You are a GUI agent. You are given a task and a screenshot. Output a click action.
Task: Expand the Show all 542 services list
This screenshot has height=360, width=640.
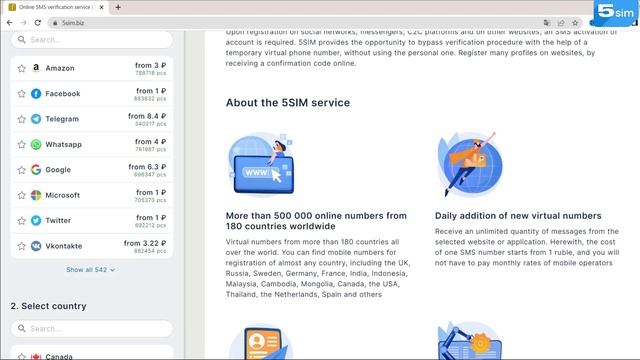pos(91,270)
